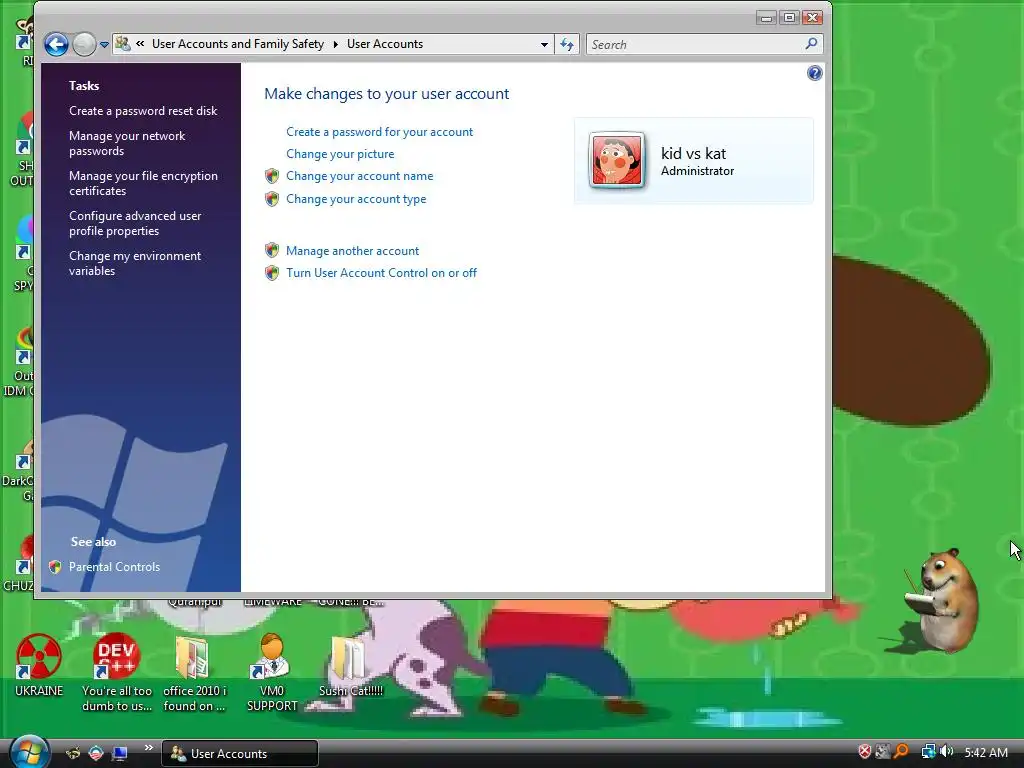1024x768 pixels.
Task: Click the kid vs kat account name
Action: pyautogui.click(x=693, y=153)
